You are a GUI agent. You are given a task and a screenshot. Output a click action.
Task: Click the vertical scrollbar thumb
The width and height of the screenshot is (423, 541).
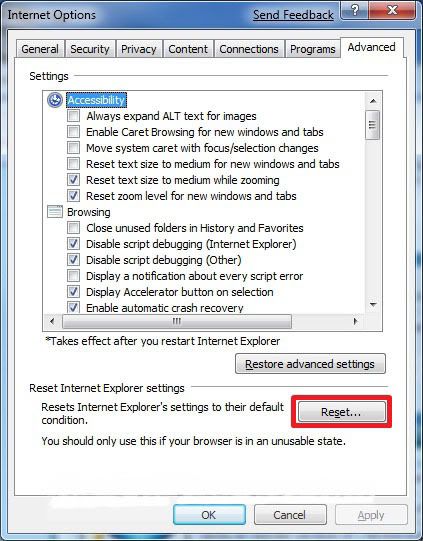pyautogui.click(x=373, y=125)
